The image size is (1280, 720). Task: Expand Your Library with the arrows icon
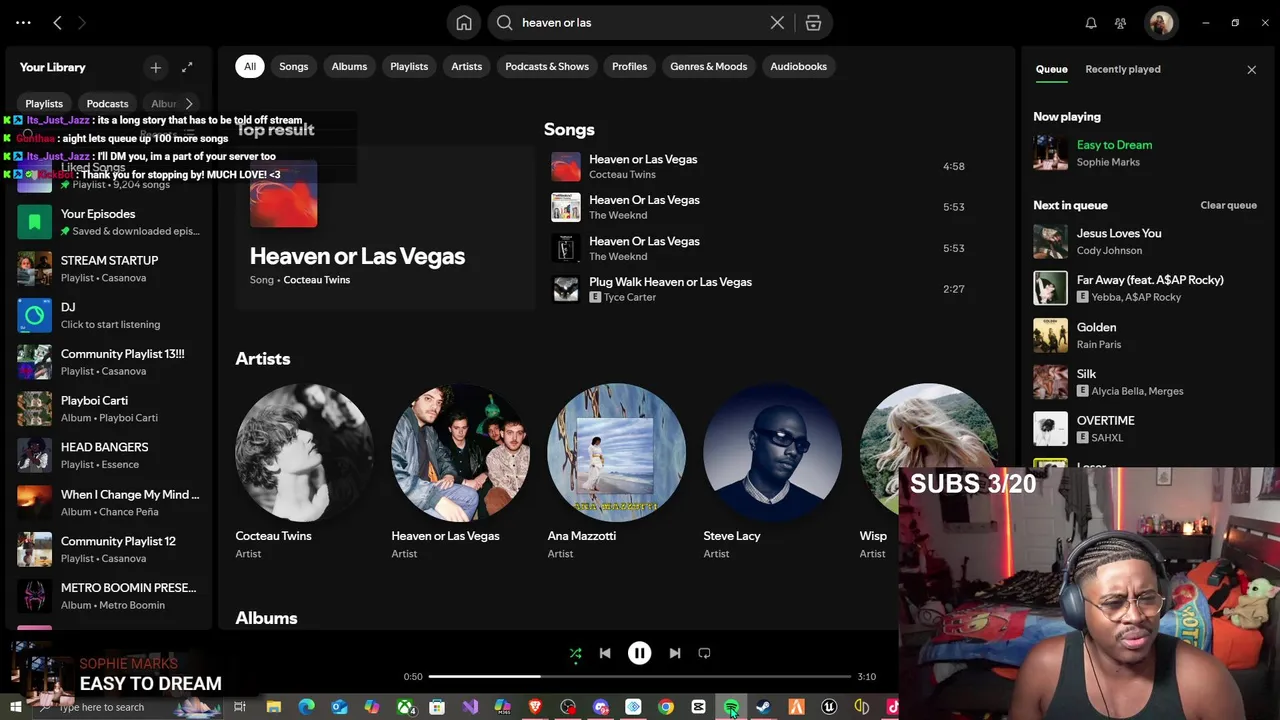(x=187, y=67)
